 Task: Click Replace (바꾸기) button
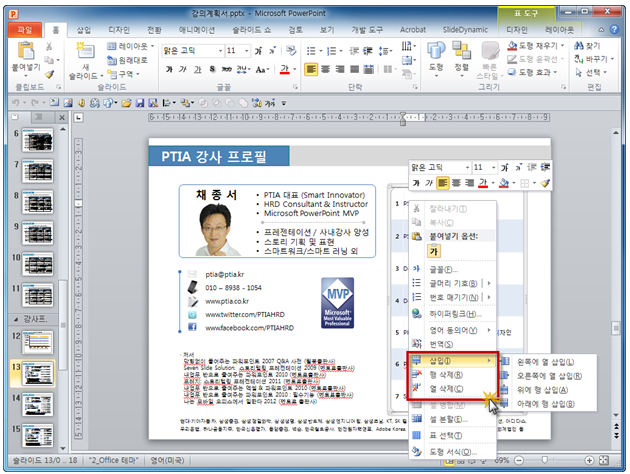(594, 59)
